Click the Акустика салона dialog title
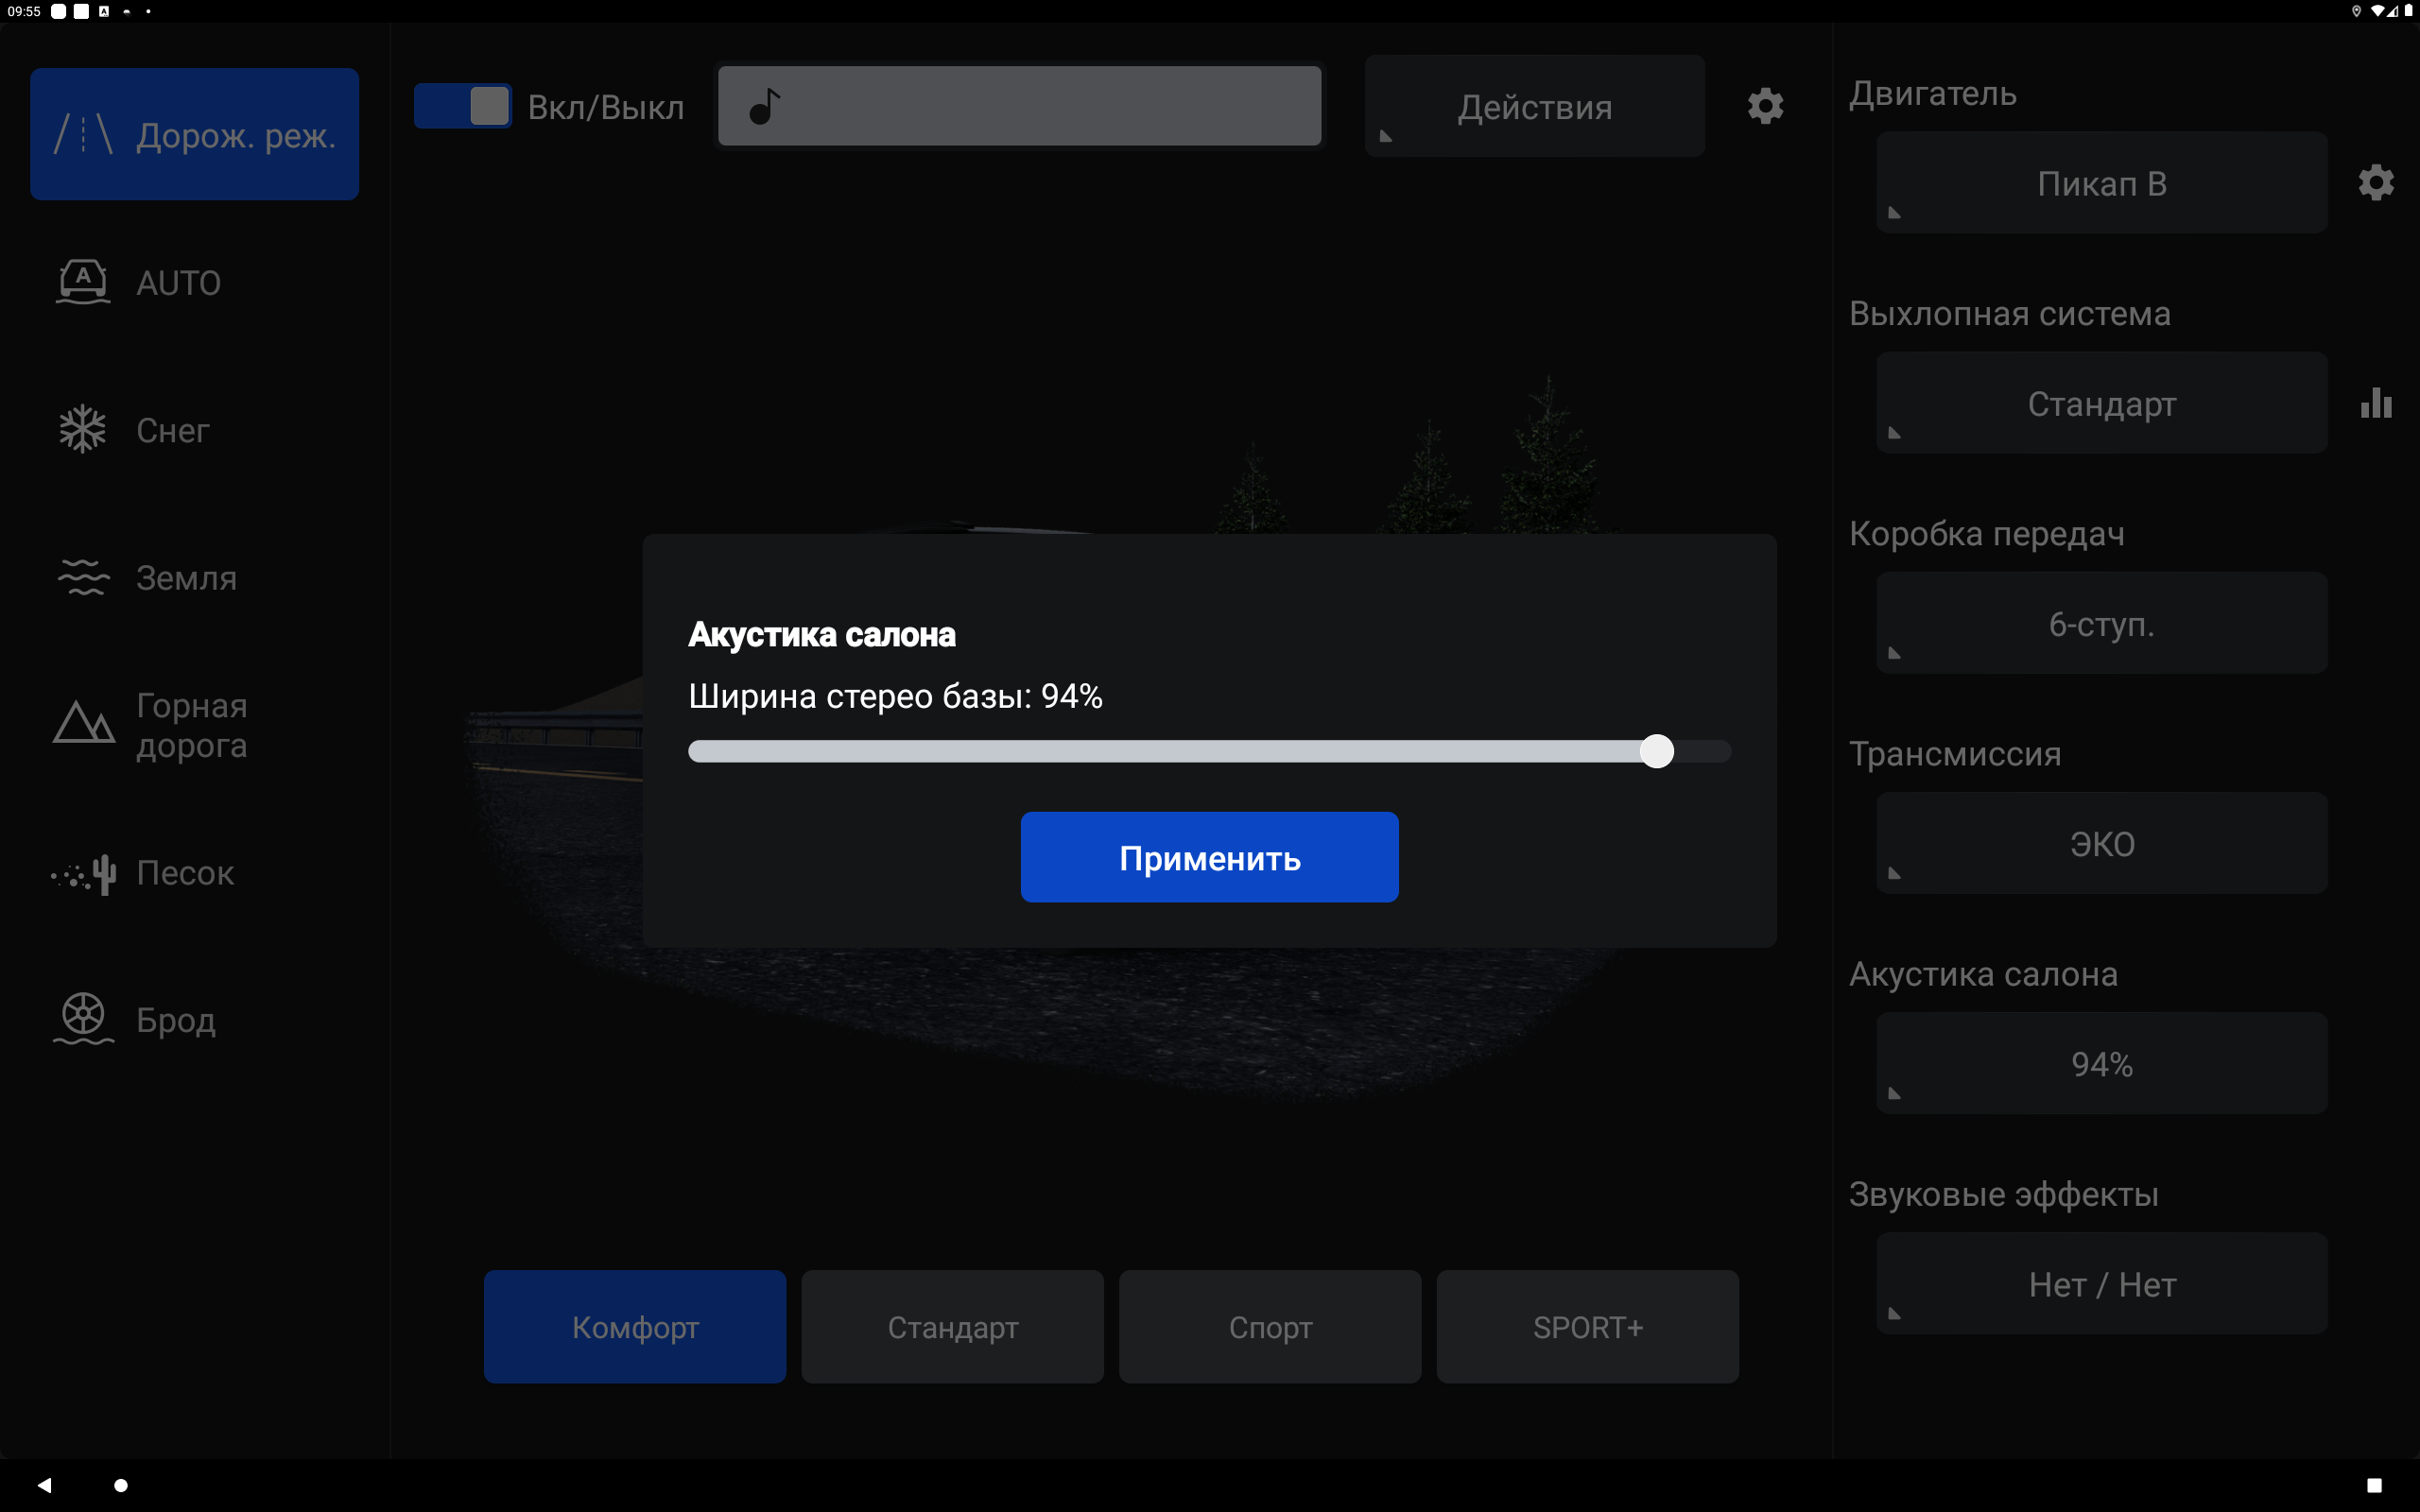Viewport: 2420px width, 1512px height. [822, 634]
